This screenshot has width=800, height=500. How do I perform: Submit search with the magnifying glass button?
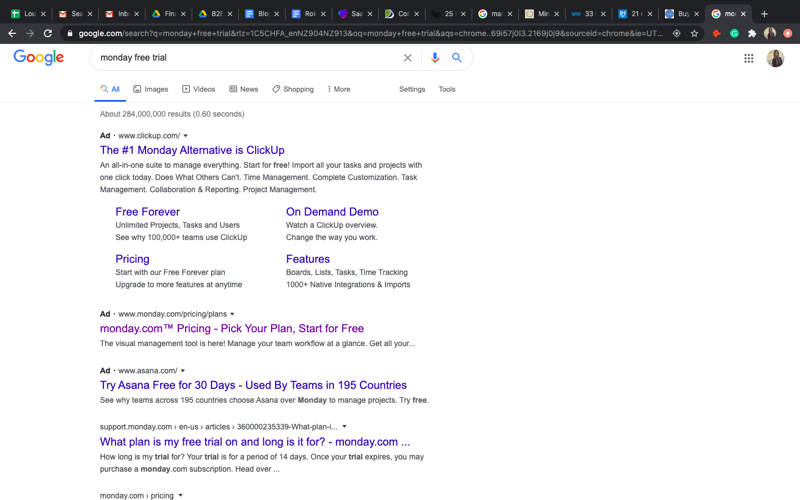pos(457,58)
